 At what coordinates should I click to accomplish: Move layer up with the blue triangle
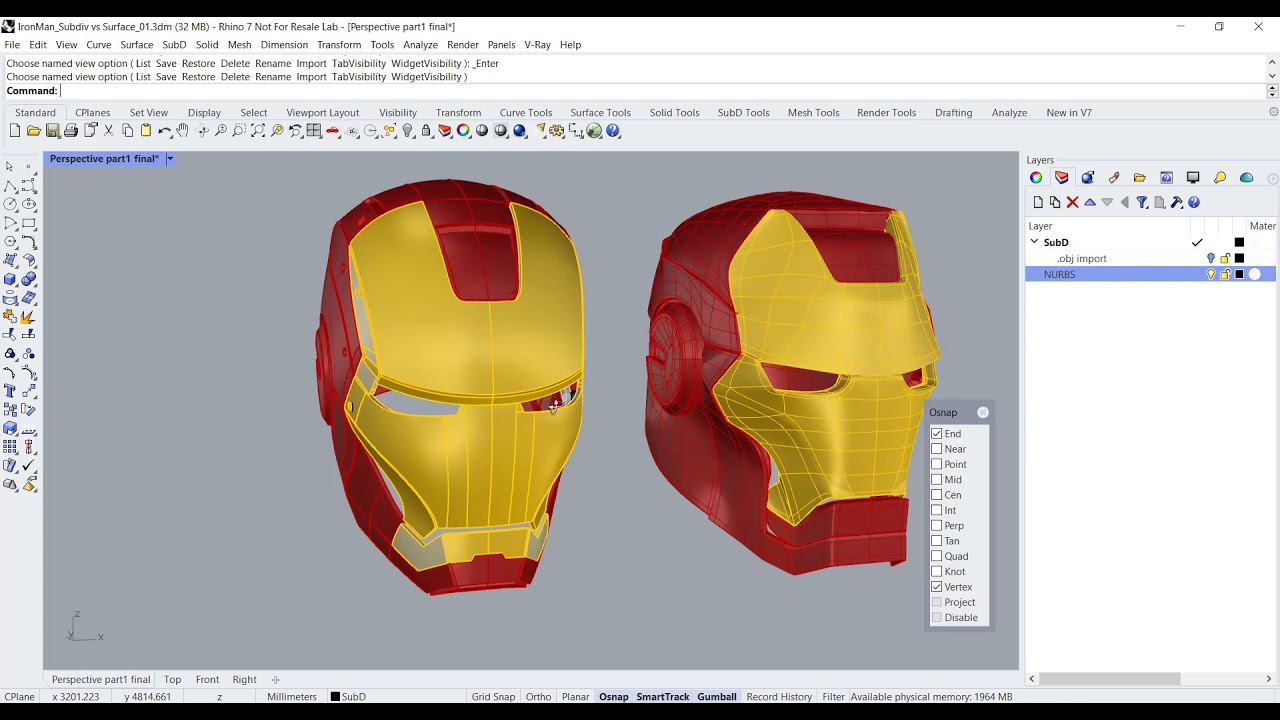tap(1090, 202)
